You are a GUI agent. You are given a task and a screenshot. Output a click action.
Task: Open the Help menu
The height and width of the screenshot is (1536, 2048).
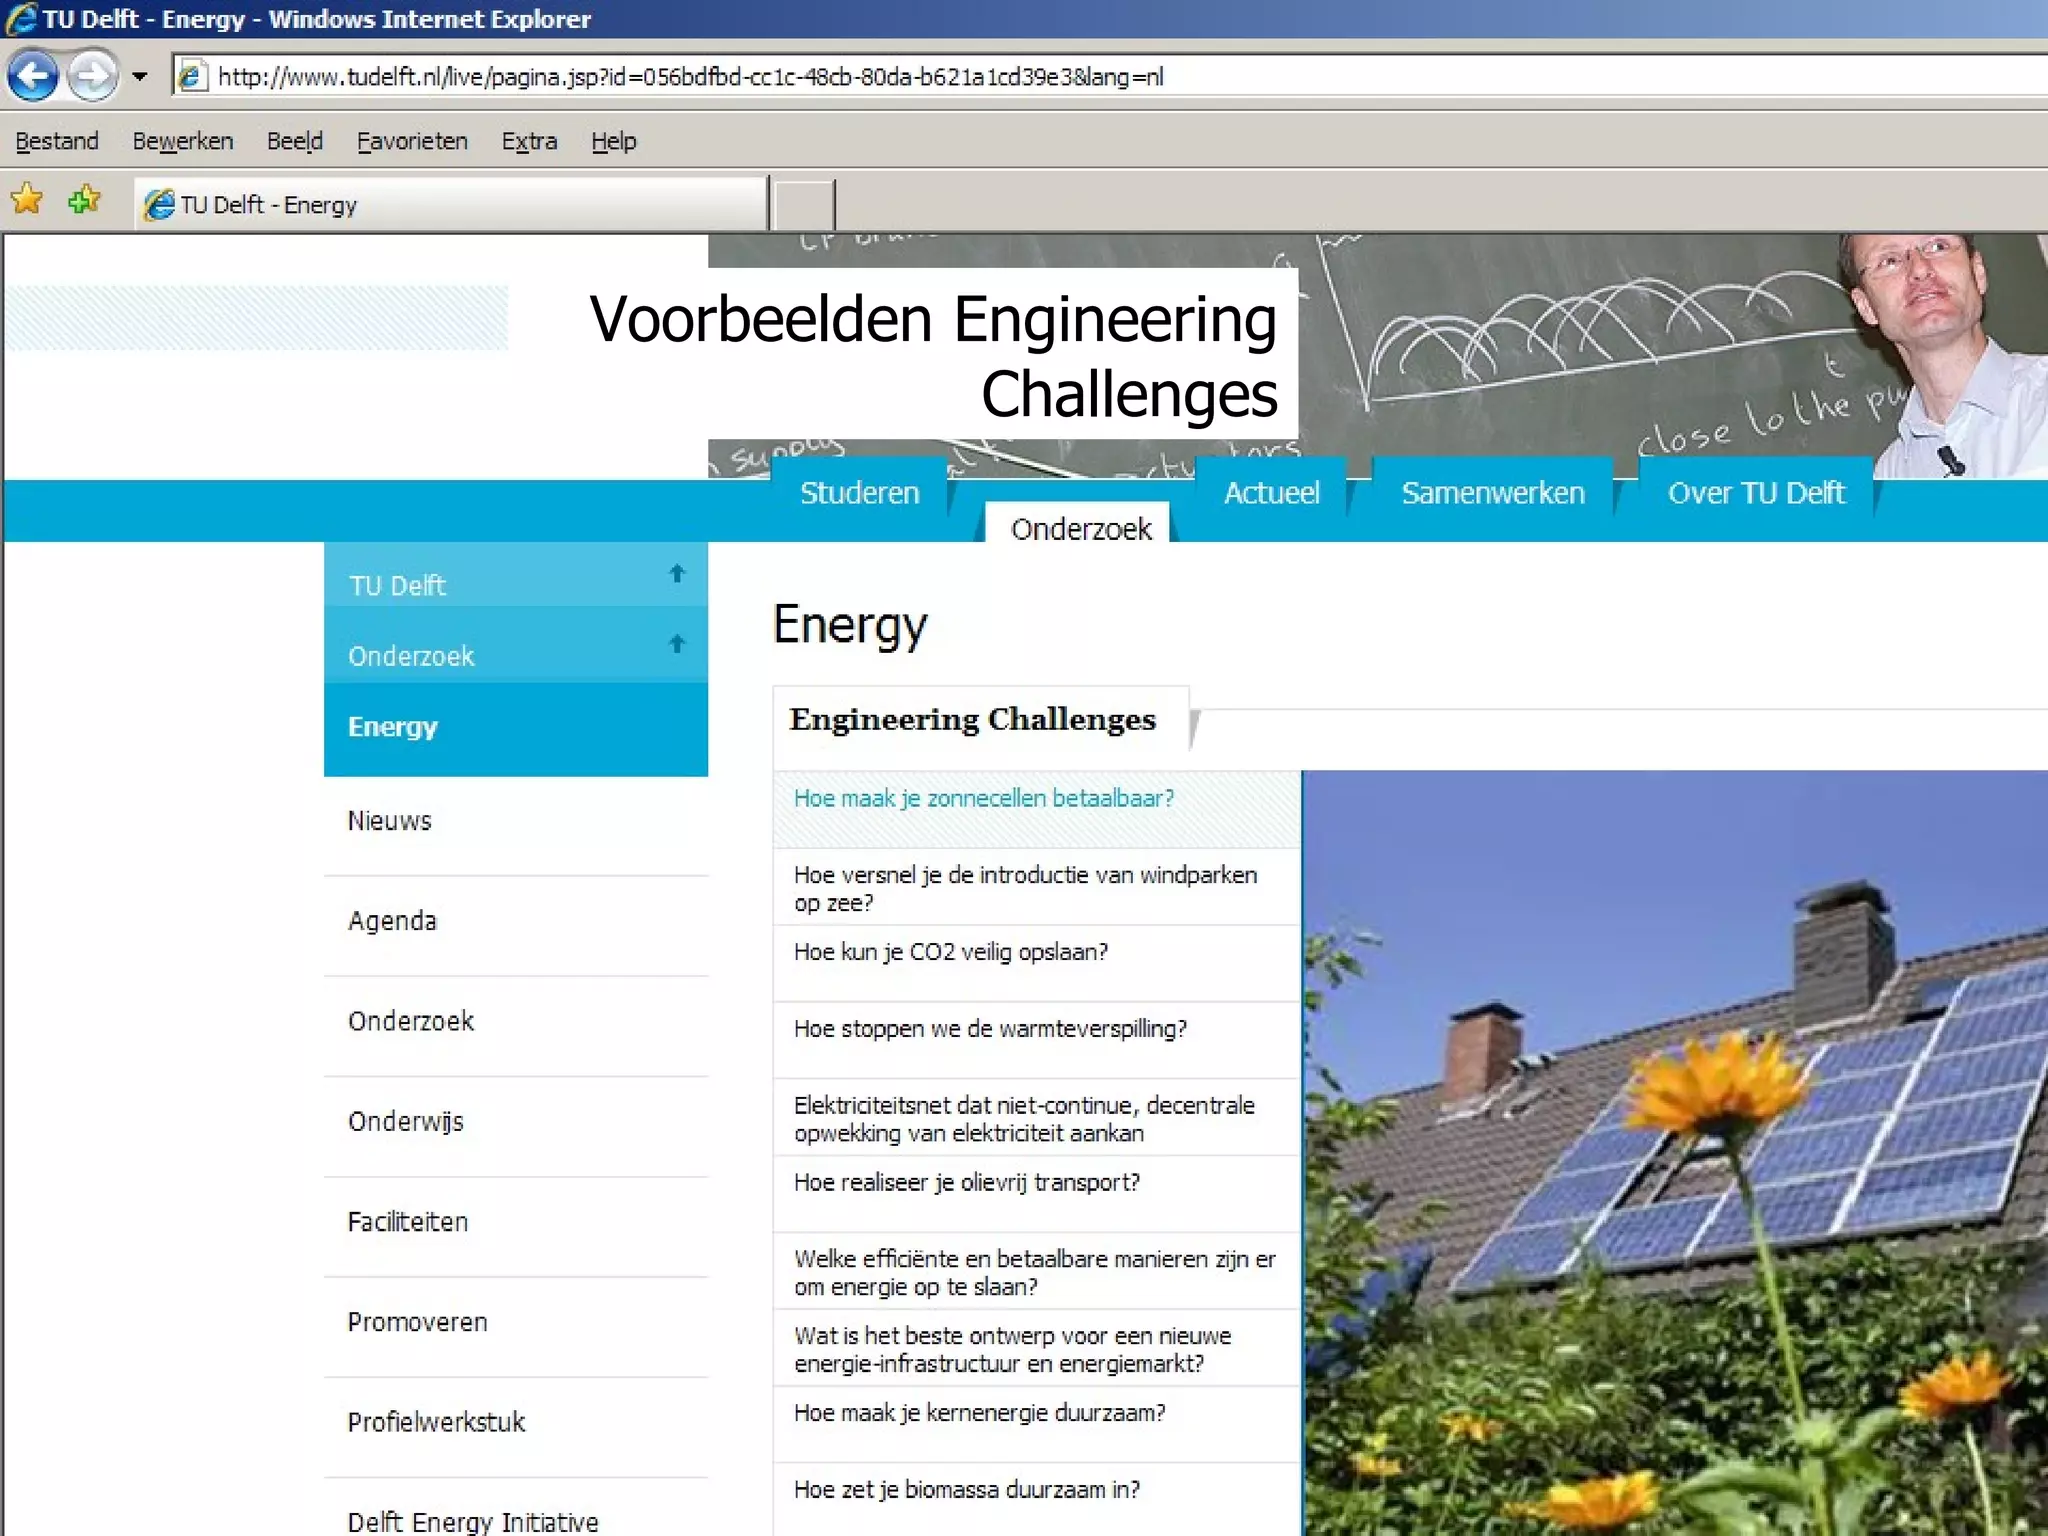(613, 141)
